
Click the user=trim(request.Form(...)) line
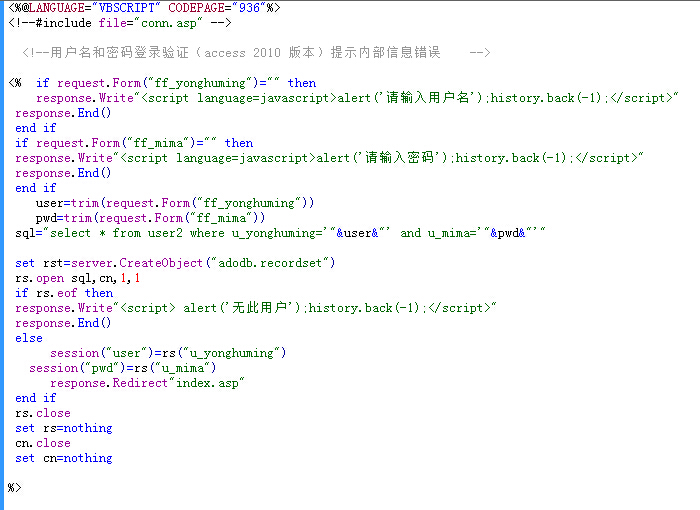click(175, 203)
